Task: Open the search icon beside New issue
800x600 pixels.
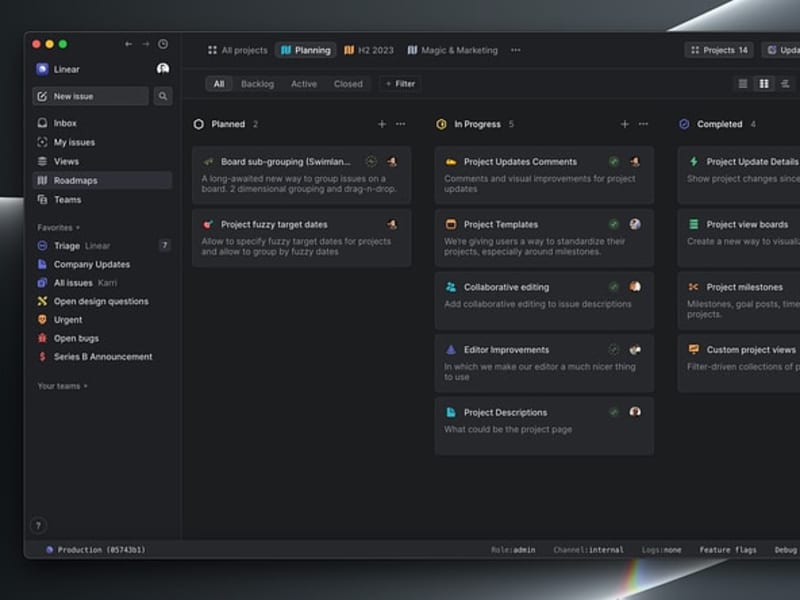Action: pos(163,96)
